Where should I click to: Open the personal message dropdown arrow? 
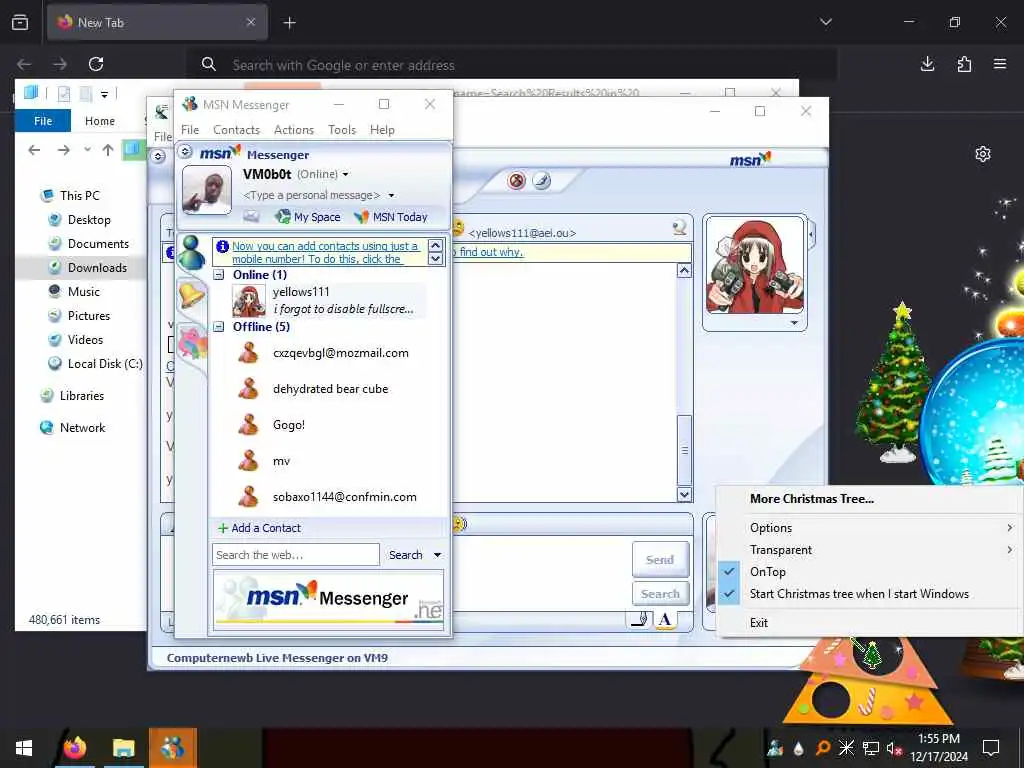tap(391, 195)
